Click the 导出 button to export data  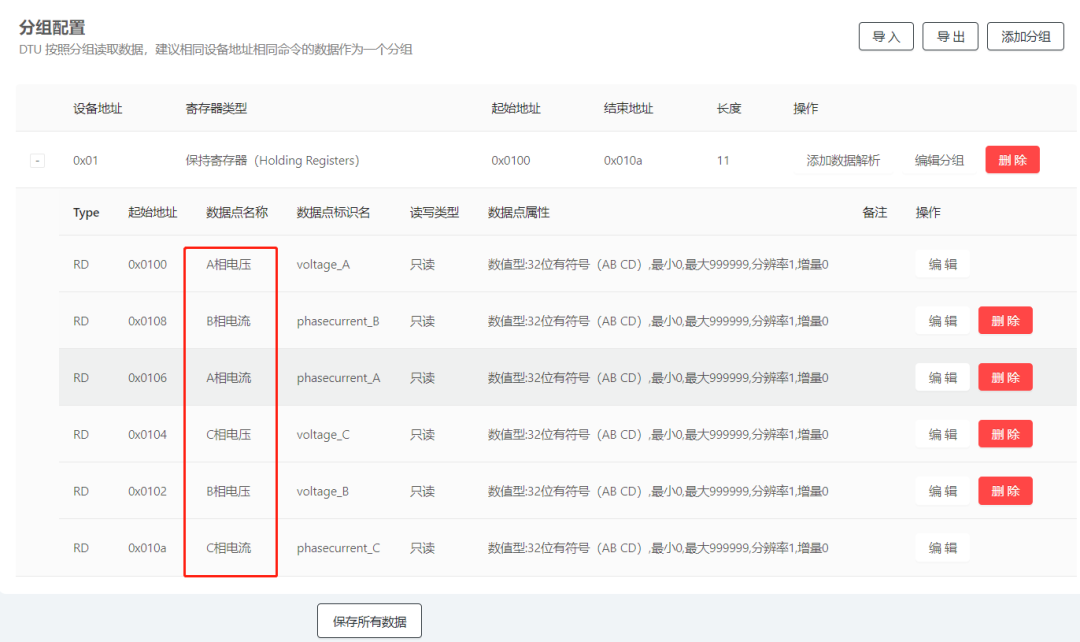click(950, 36)
